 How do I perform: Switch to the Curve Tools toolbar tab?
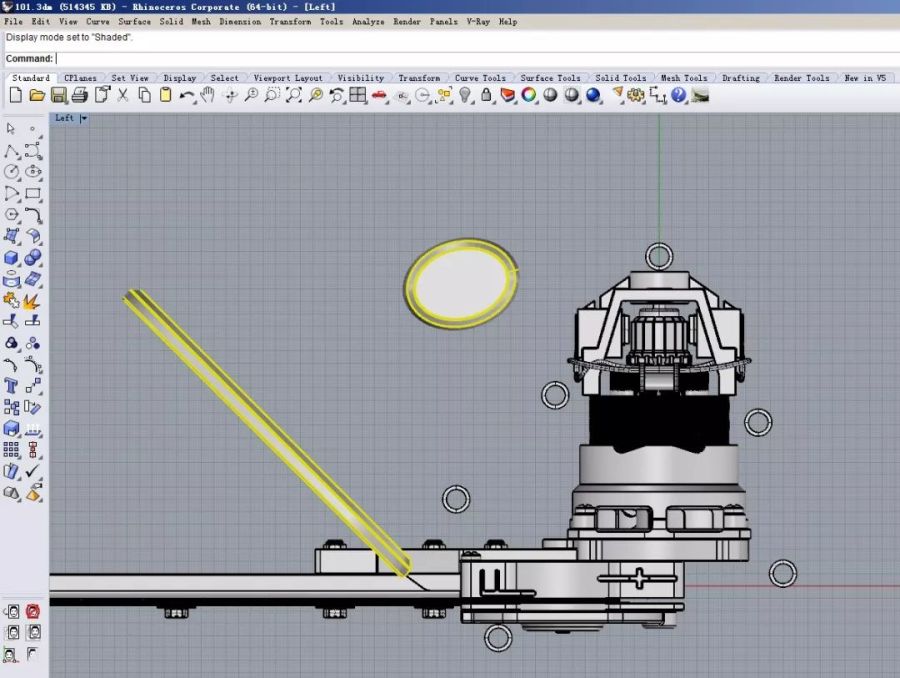(480, 78)
